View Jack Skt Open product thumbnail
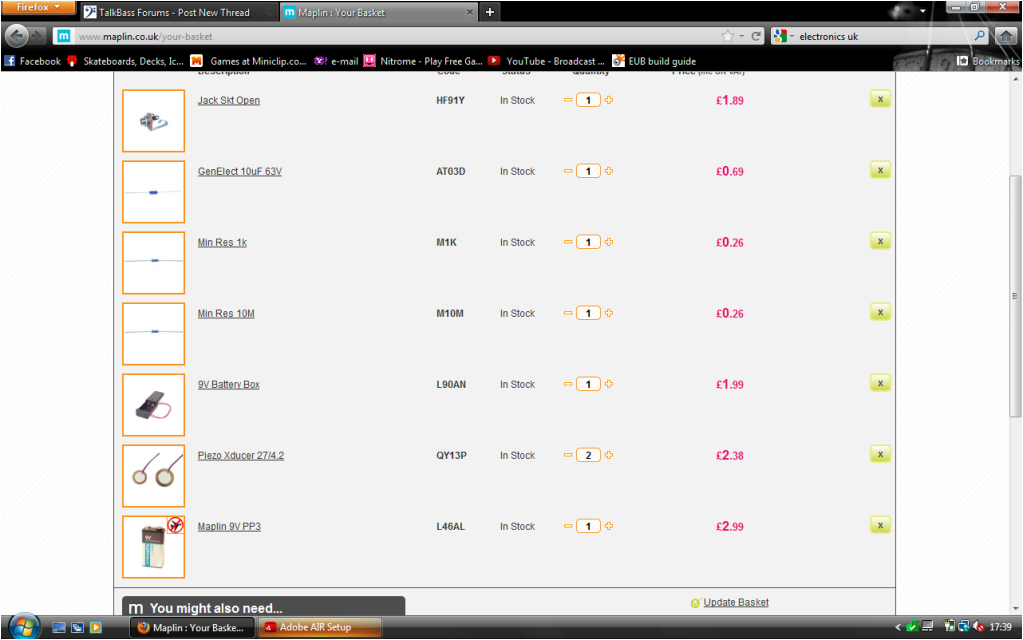 point(153,121)
